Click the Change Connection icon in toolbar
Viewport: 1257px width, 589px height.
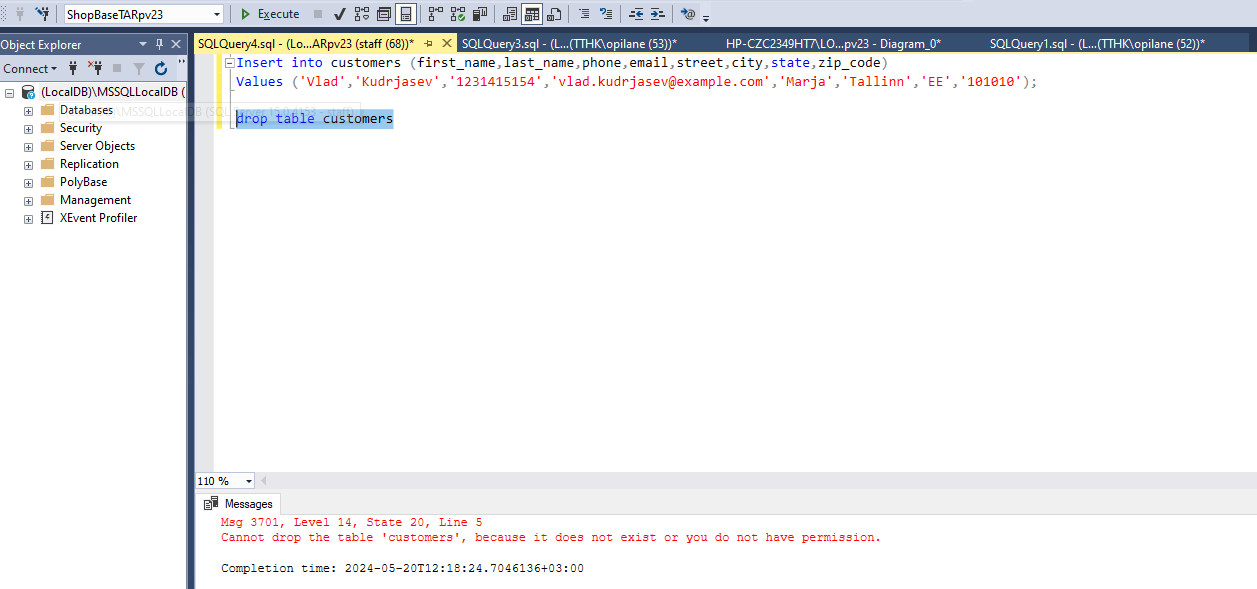pos(42,14)
